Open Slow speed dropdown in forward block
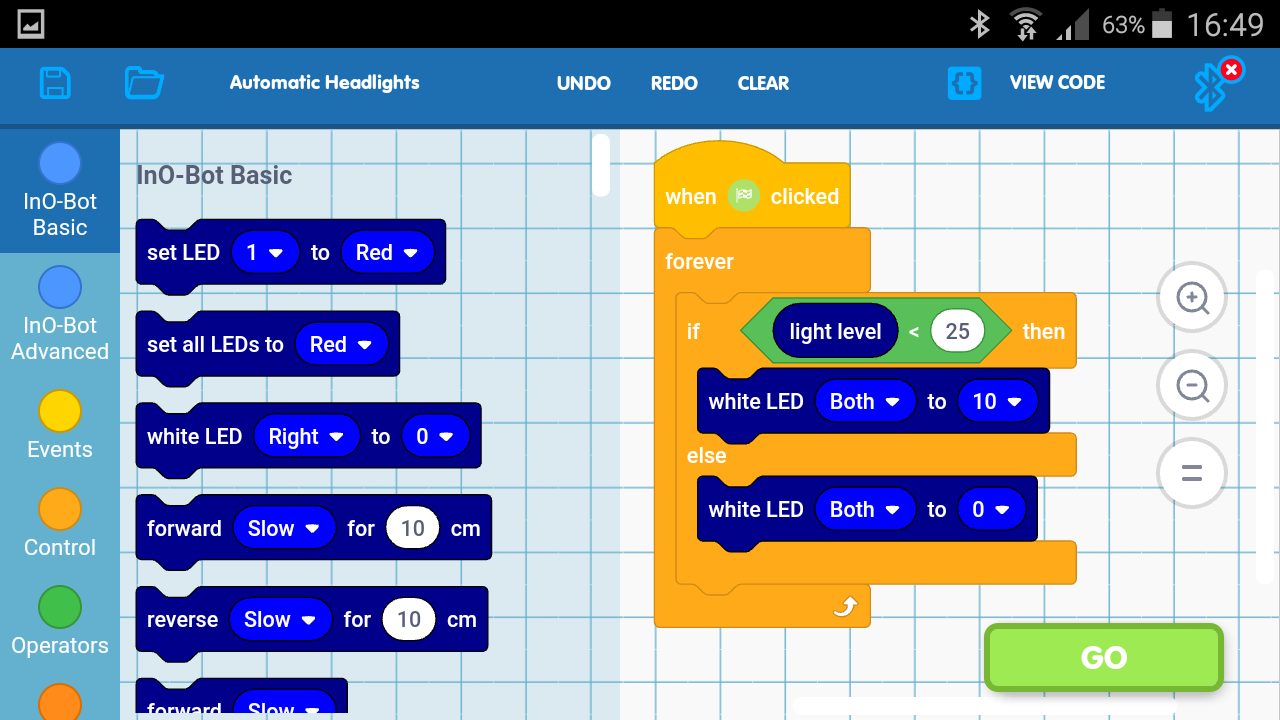 (284, 528)
